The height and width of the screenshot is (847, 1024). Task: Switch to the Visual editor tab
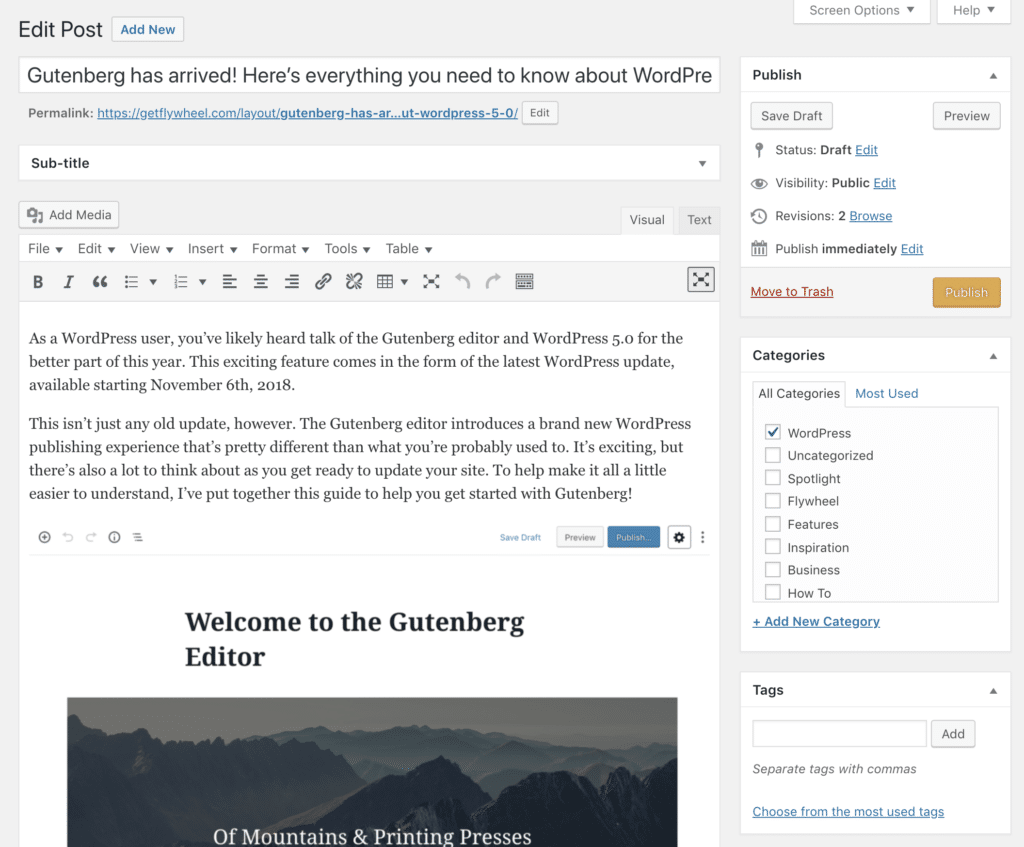tap(647, 220)
